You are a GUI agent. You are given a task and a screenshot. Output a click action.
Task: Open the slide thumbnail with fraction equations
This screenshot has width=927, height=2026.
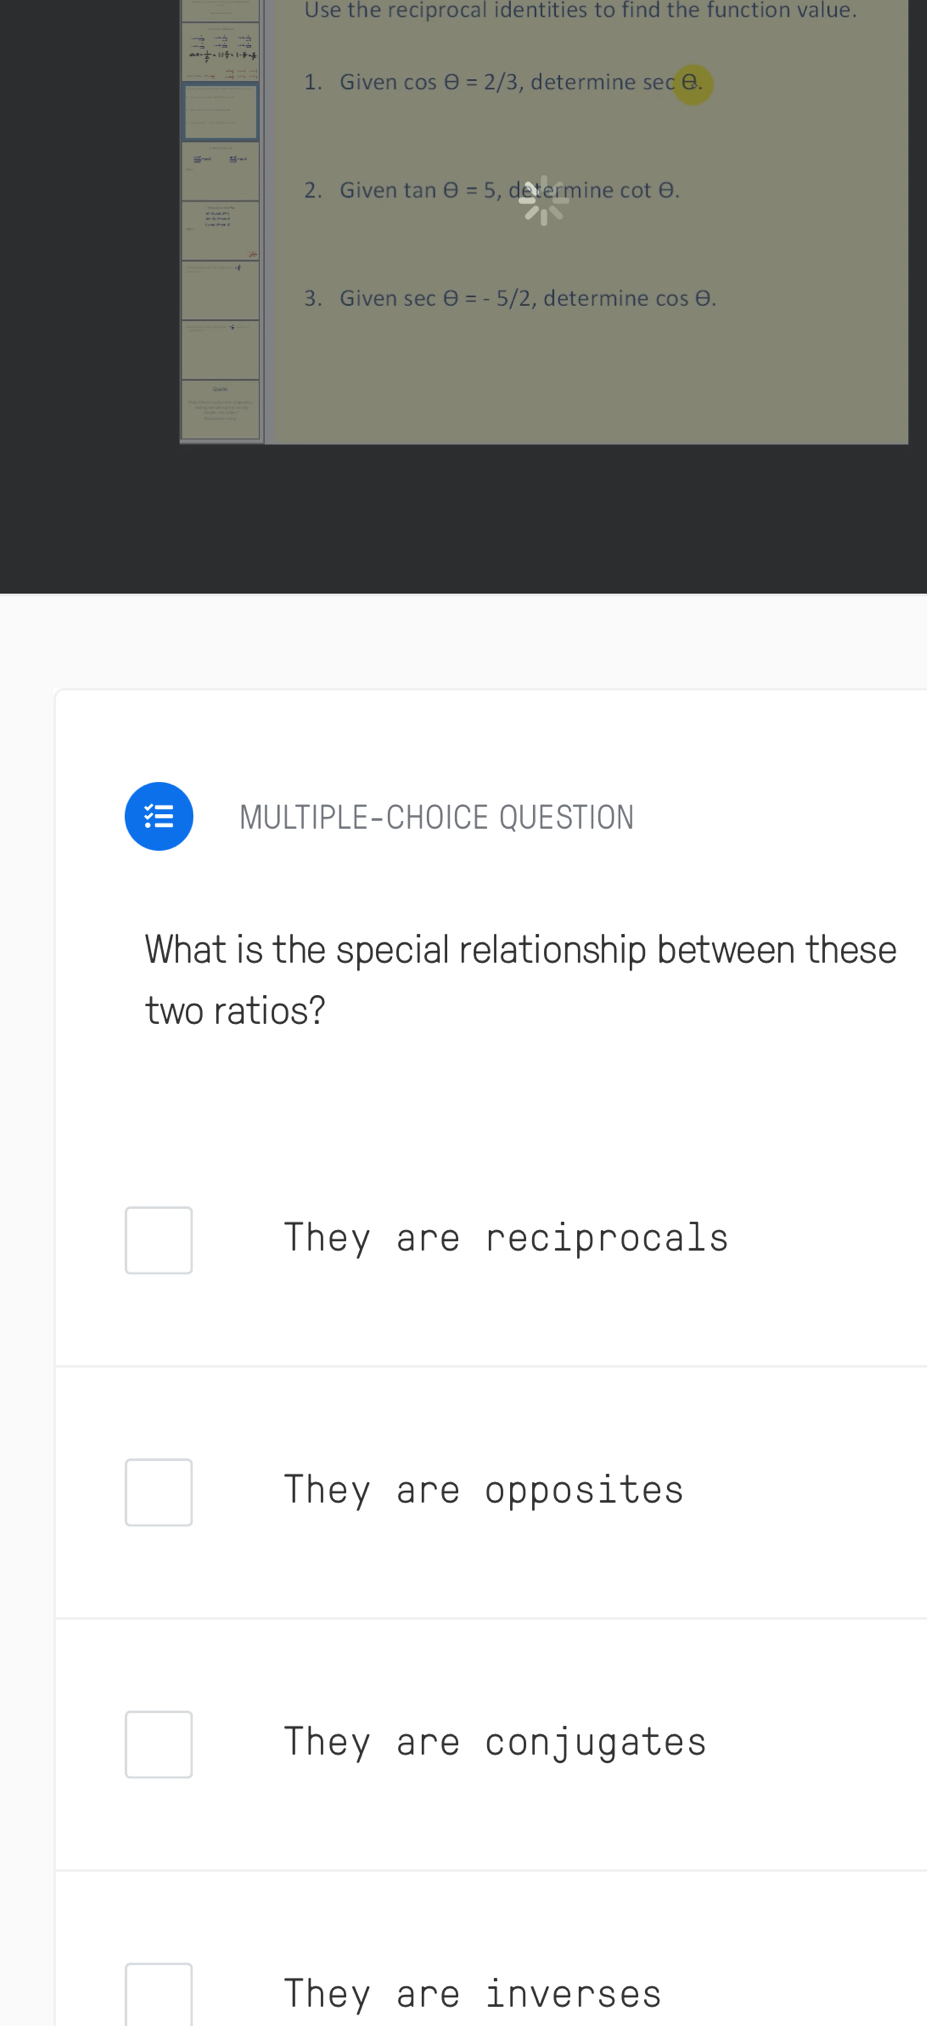pyautogui.click(x=221, y=53)
